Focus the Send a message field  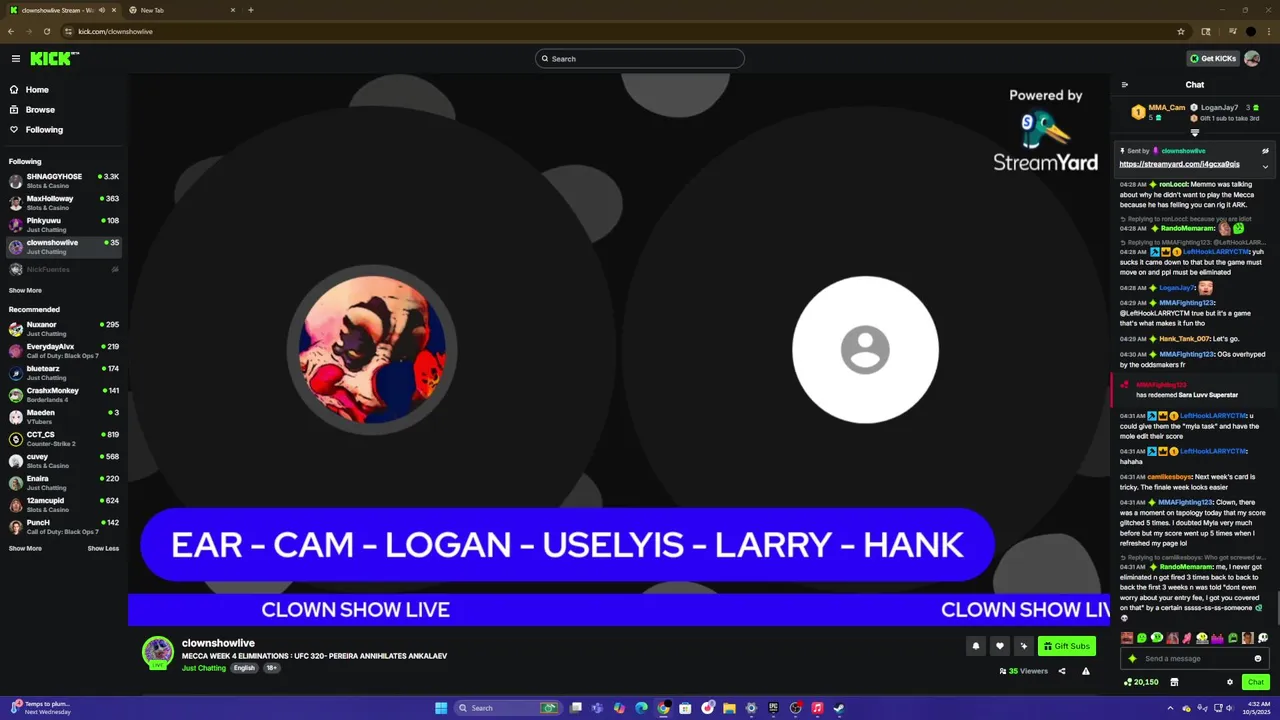tap(1195, 659)
